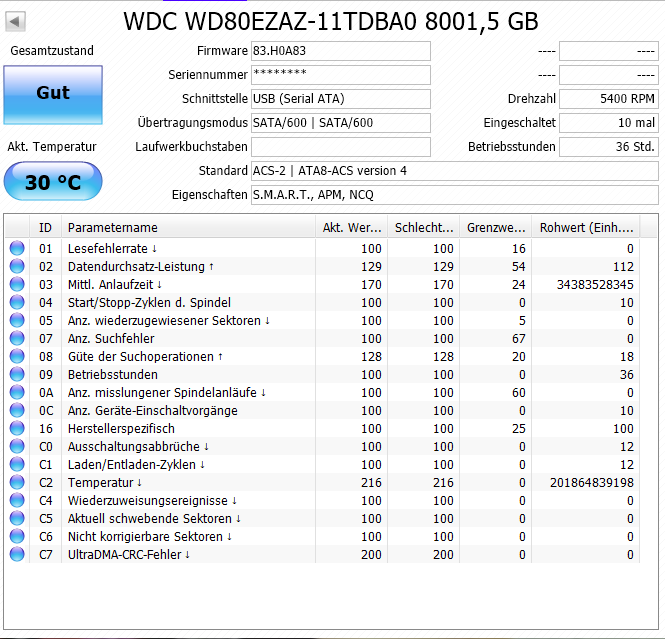Select status orb for Wiederzuweisungsereignisse row
The height and width of the screenshot is (639, 665).
tap(17, 500)
